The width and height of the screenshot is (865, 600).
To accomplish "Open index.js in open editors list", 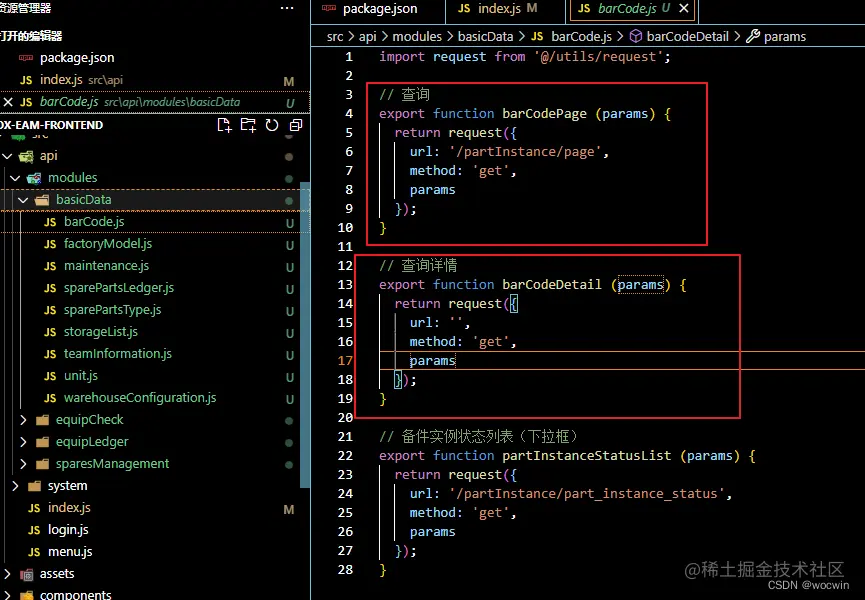I will coord(61,80).
